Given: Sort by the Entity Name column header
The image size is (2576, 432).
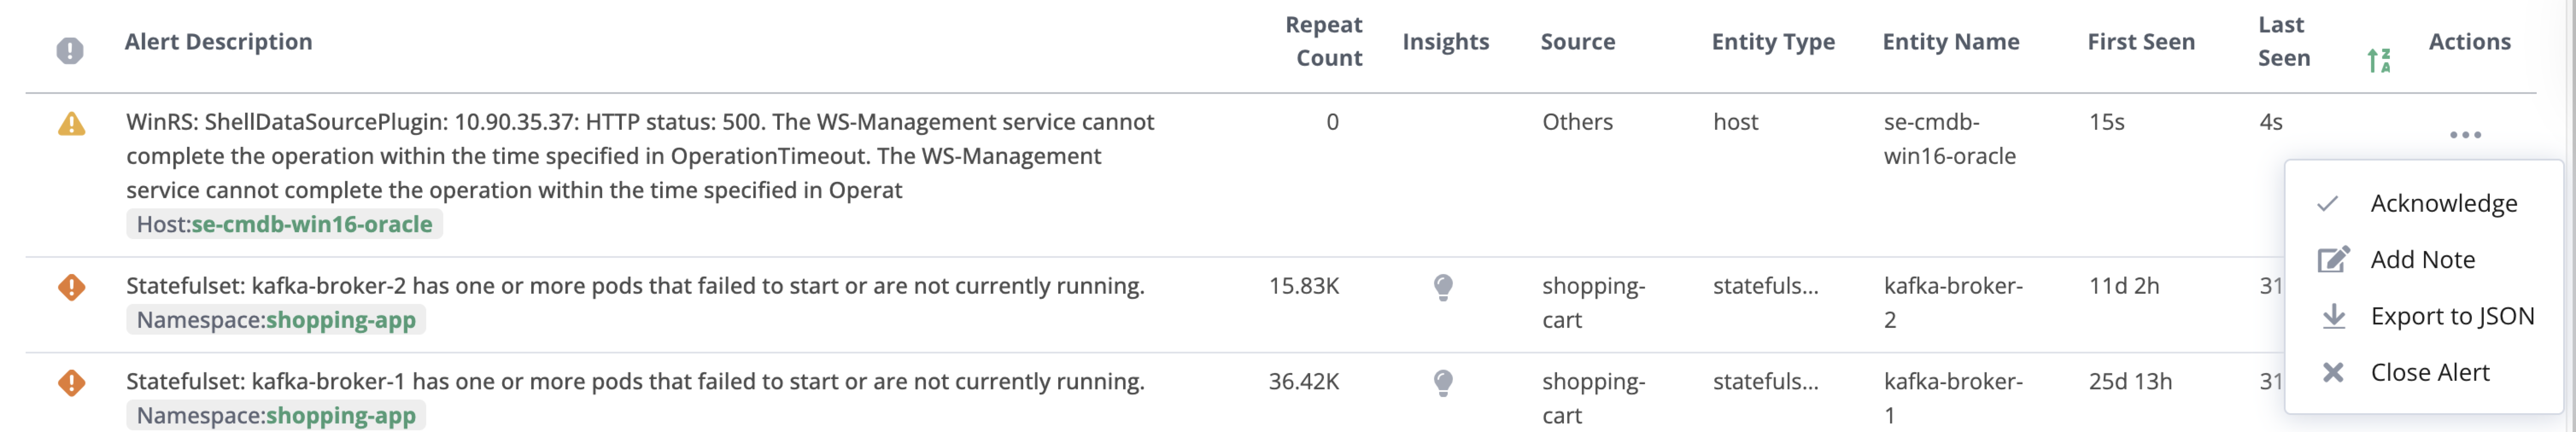Looking at the screenshot, I should click(1951, 42).
